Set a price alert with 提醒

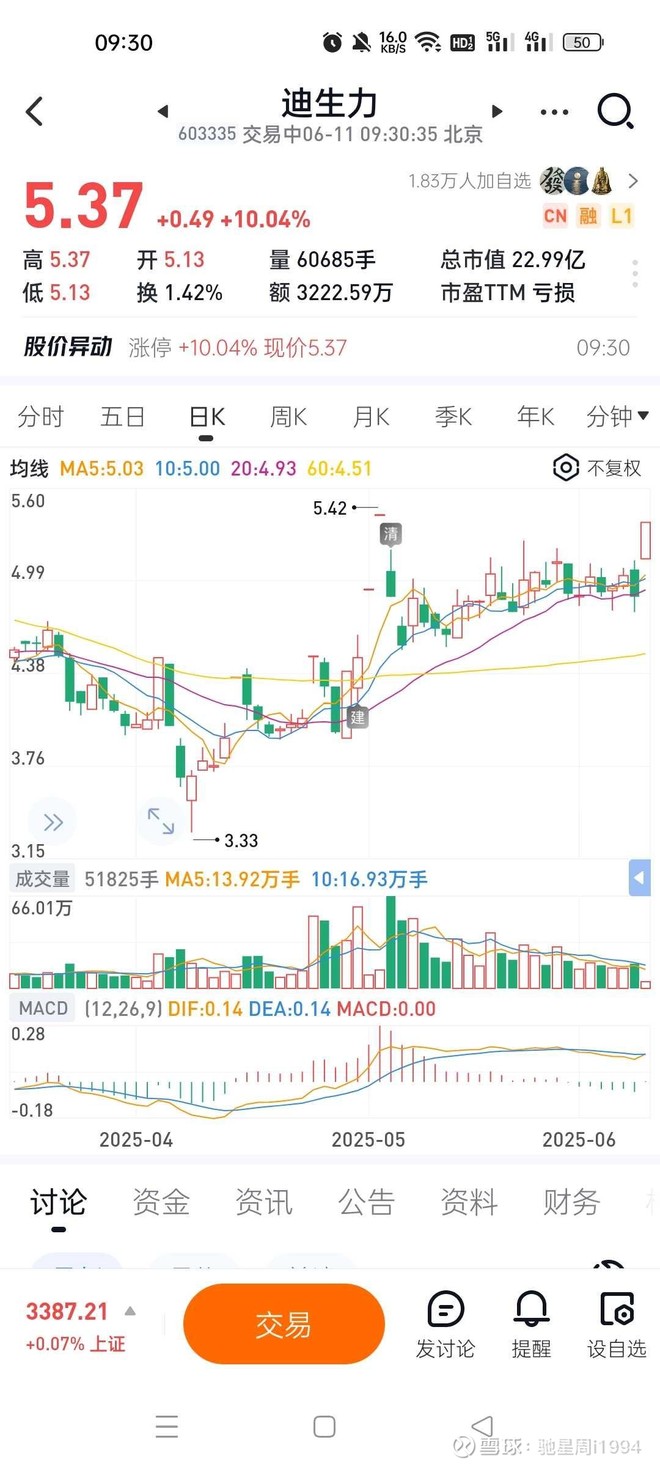pyautogui.click(x=531, y=1326)
